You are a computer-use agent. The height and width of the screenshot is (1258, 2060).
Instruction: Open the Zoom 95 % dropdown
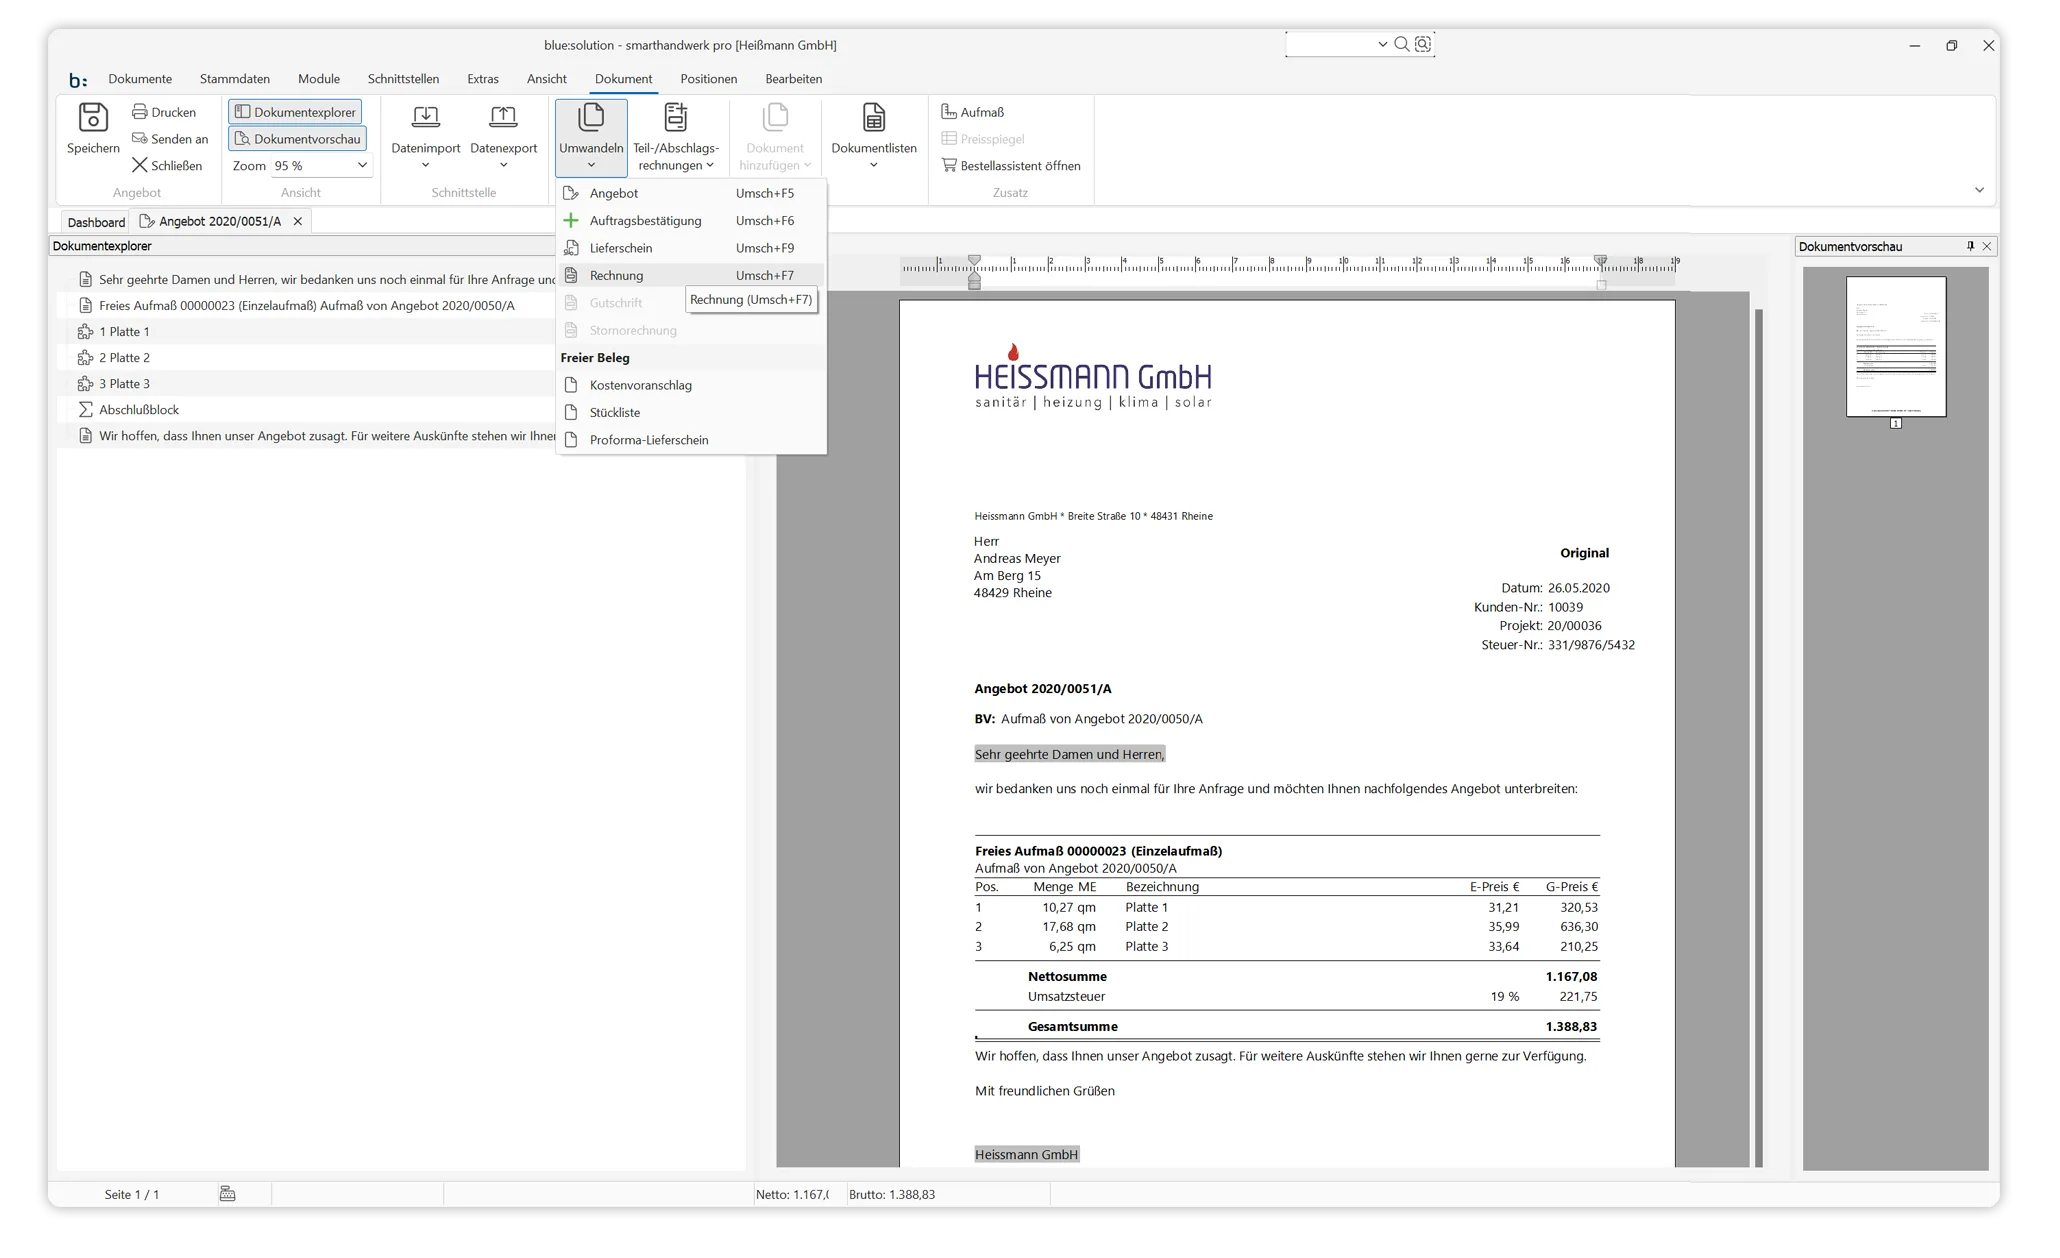tap(362, 166)
